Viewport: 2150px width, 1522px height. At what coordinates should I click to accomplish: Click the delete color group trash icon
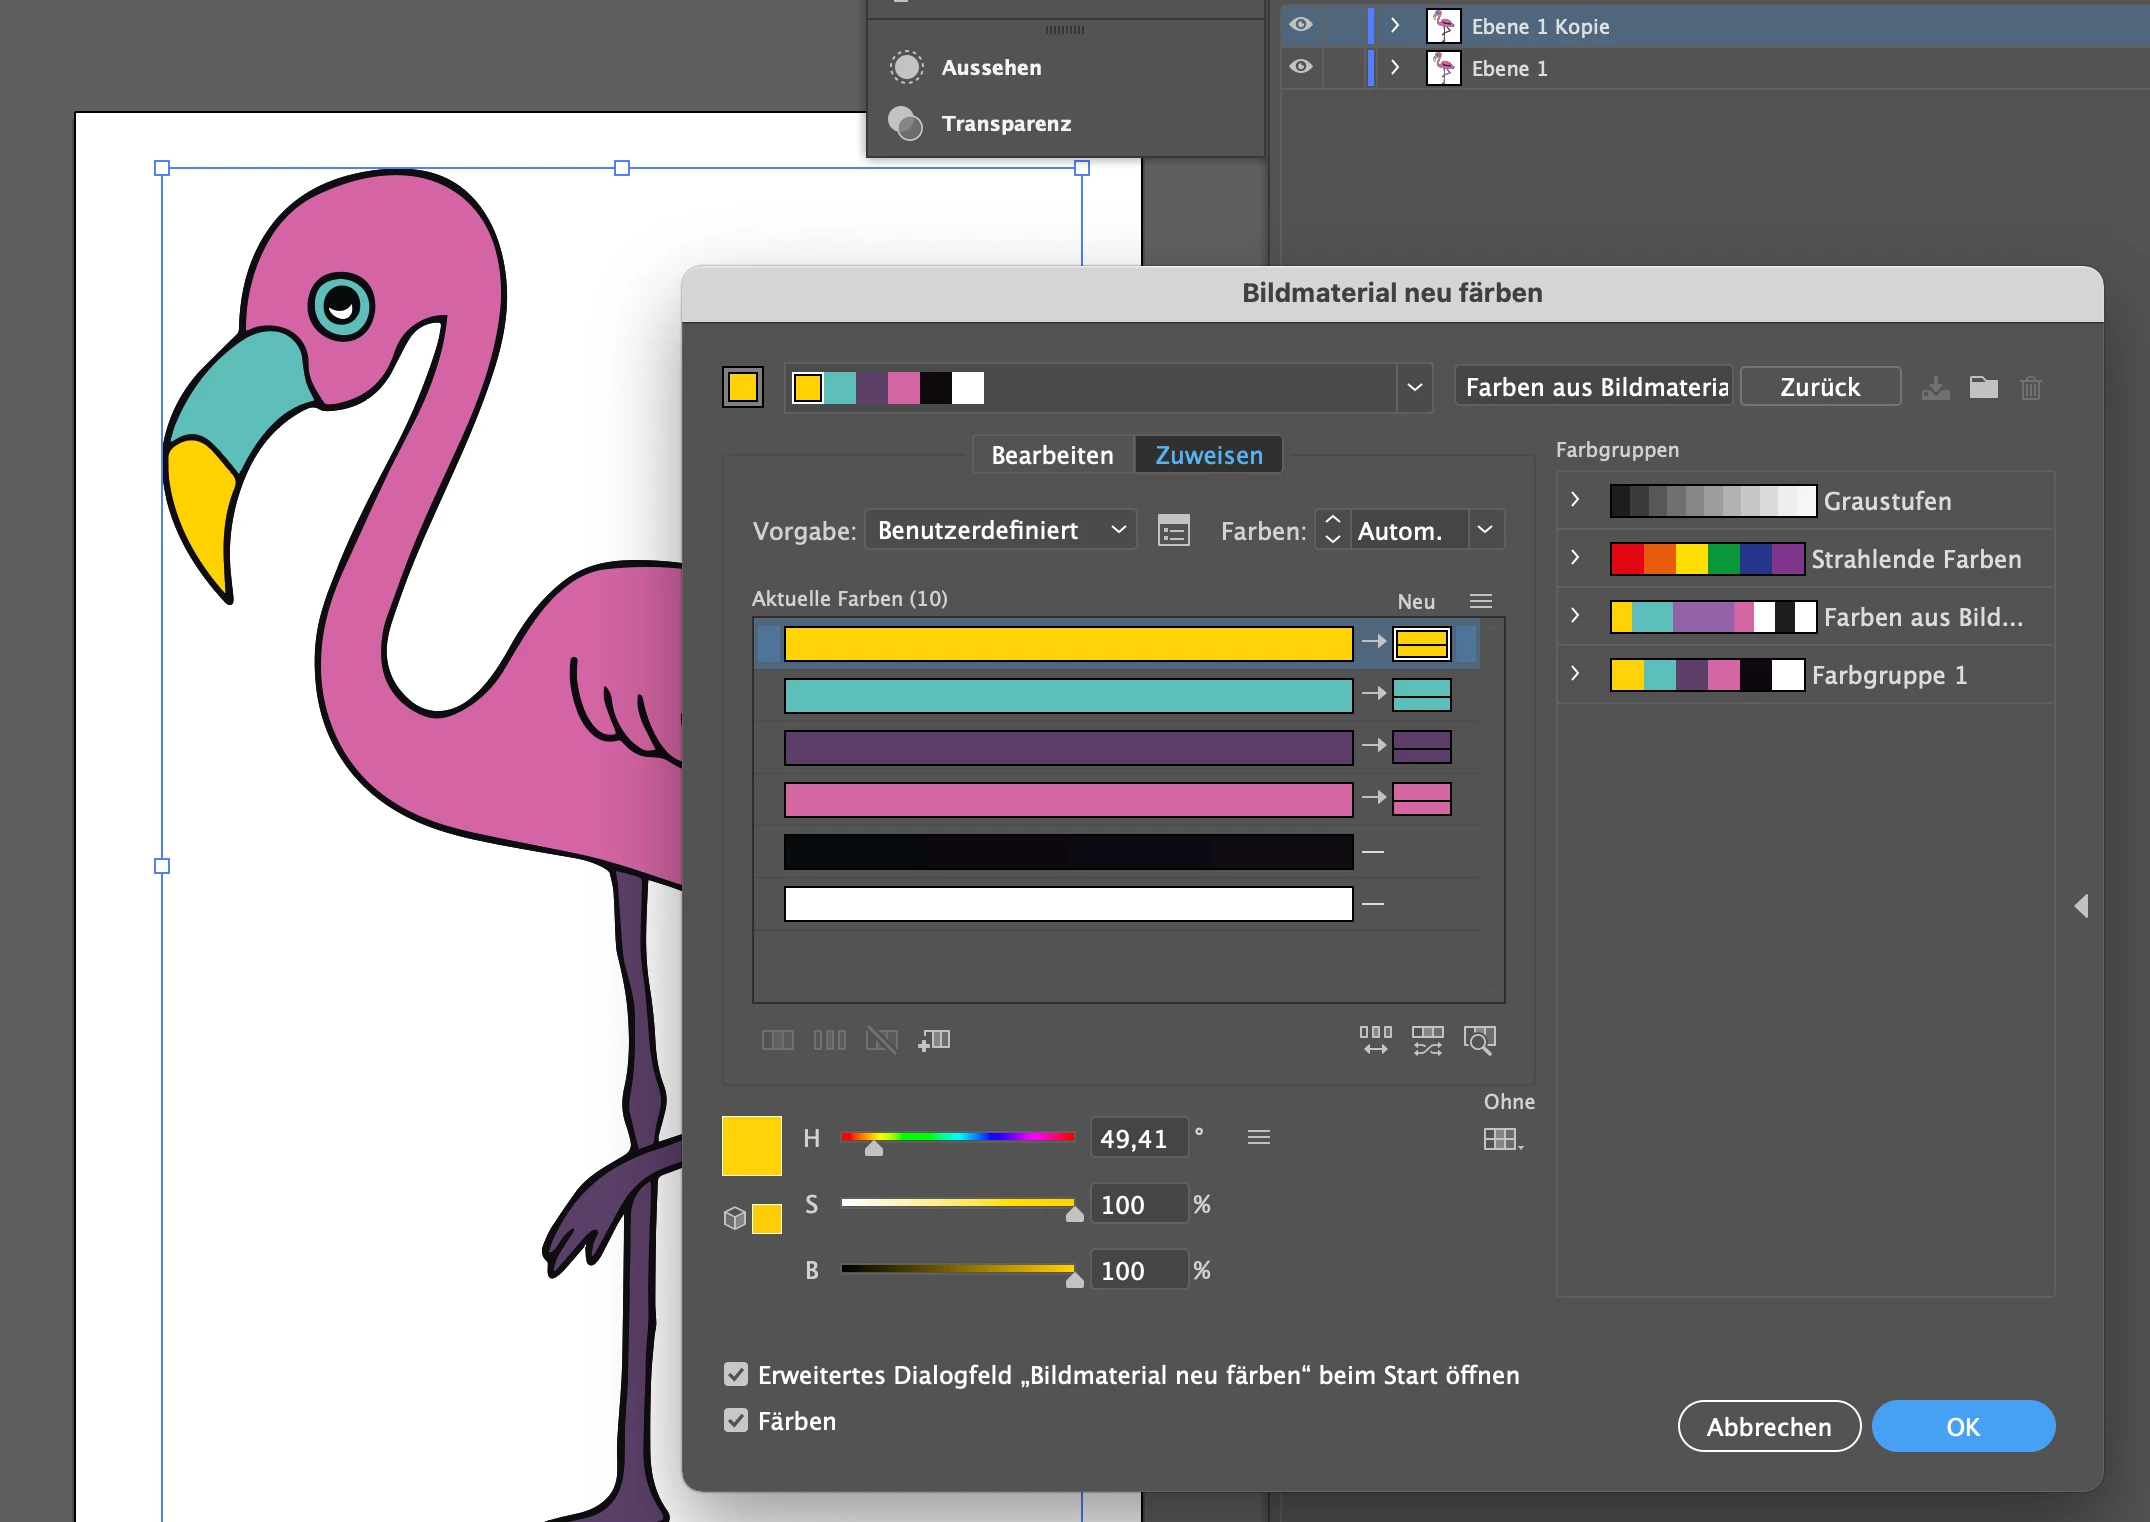[x=2030, y=388]
